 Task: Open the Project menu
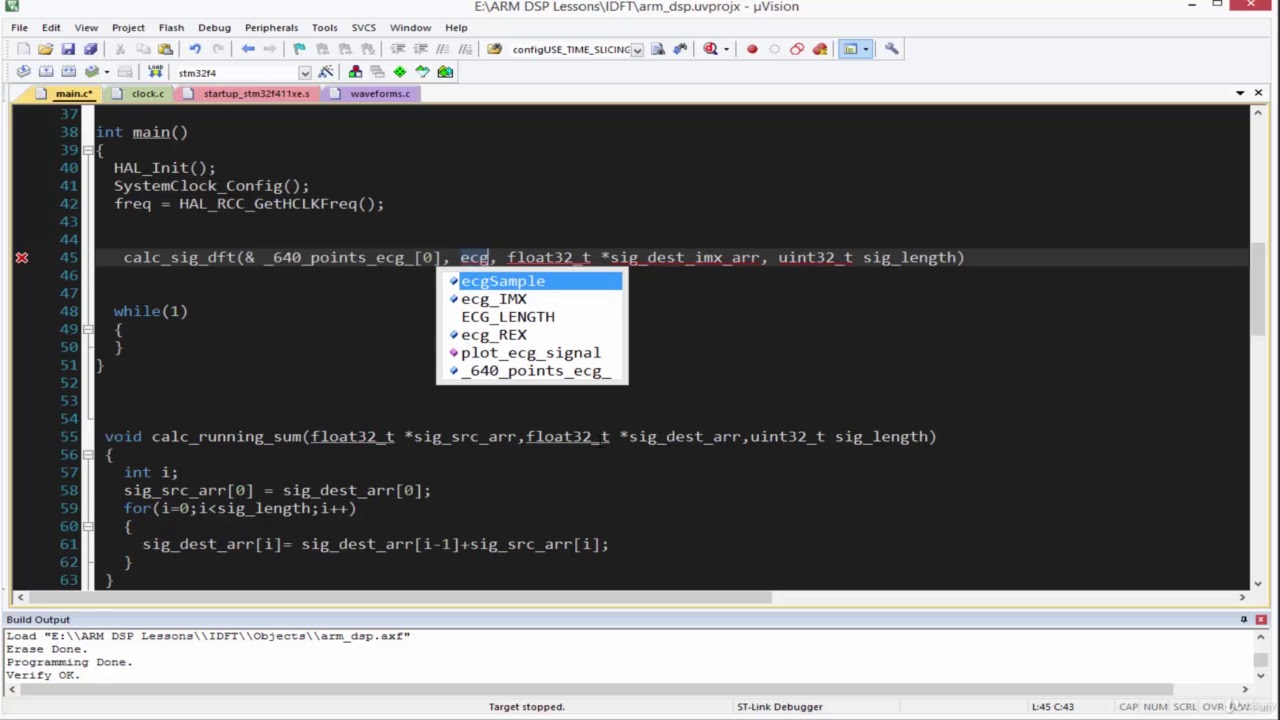tap(128, 27)
